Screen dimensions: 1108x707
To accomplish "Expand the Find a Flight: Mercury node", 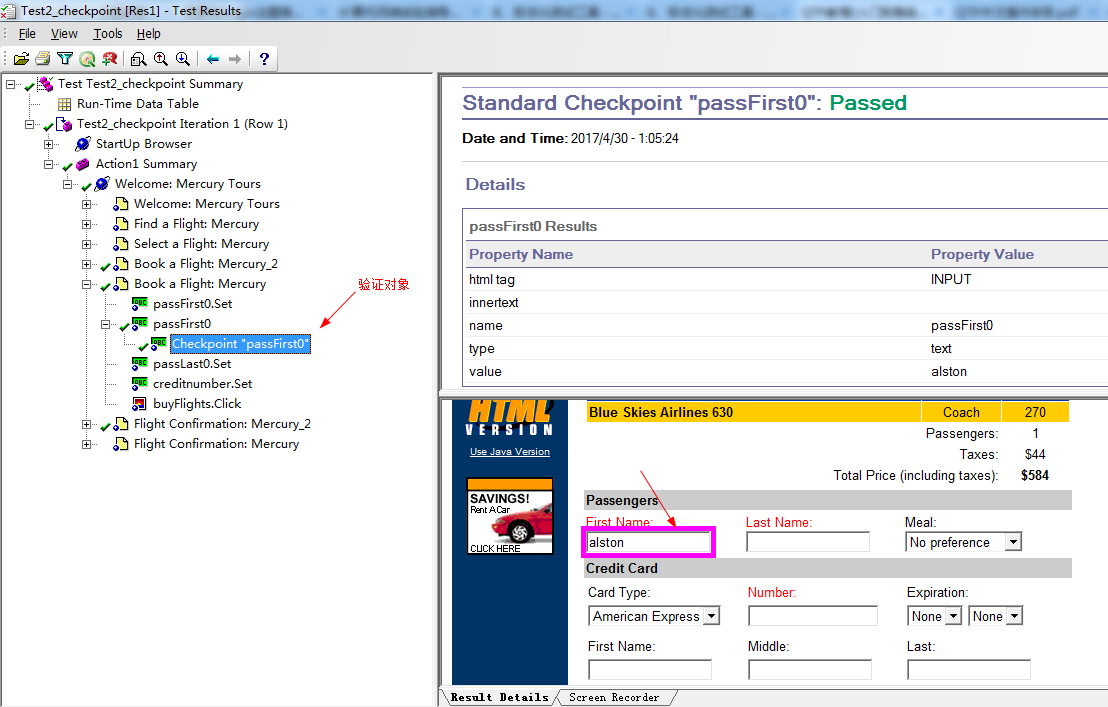I will pos(87,224).
